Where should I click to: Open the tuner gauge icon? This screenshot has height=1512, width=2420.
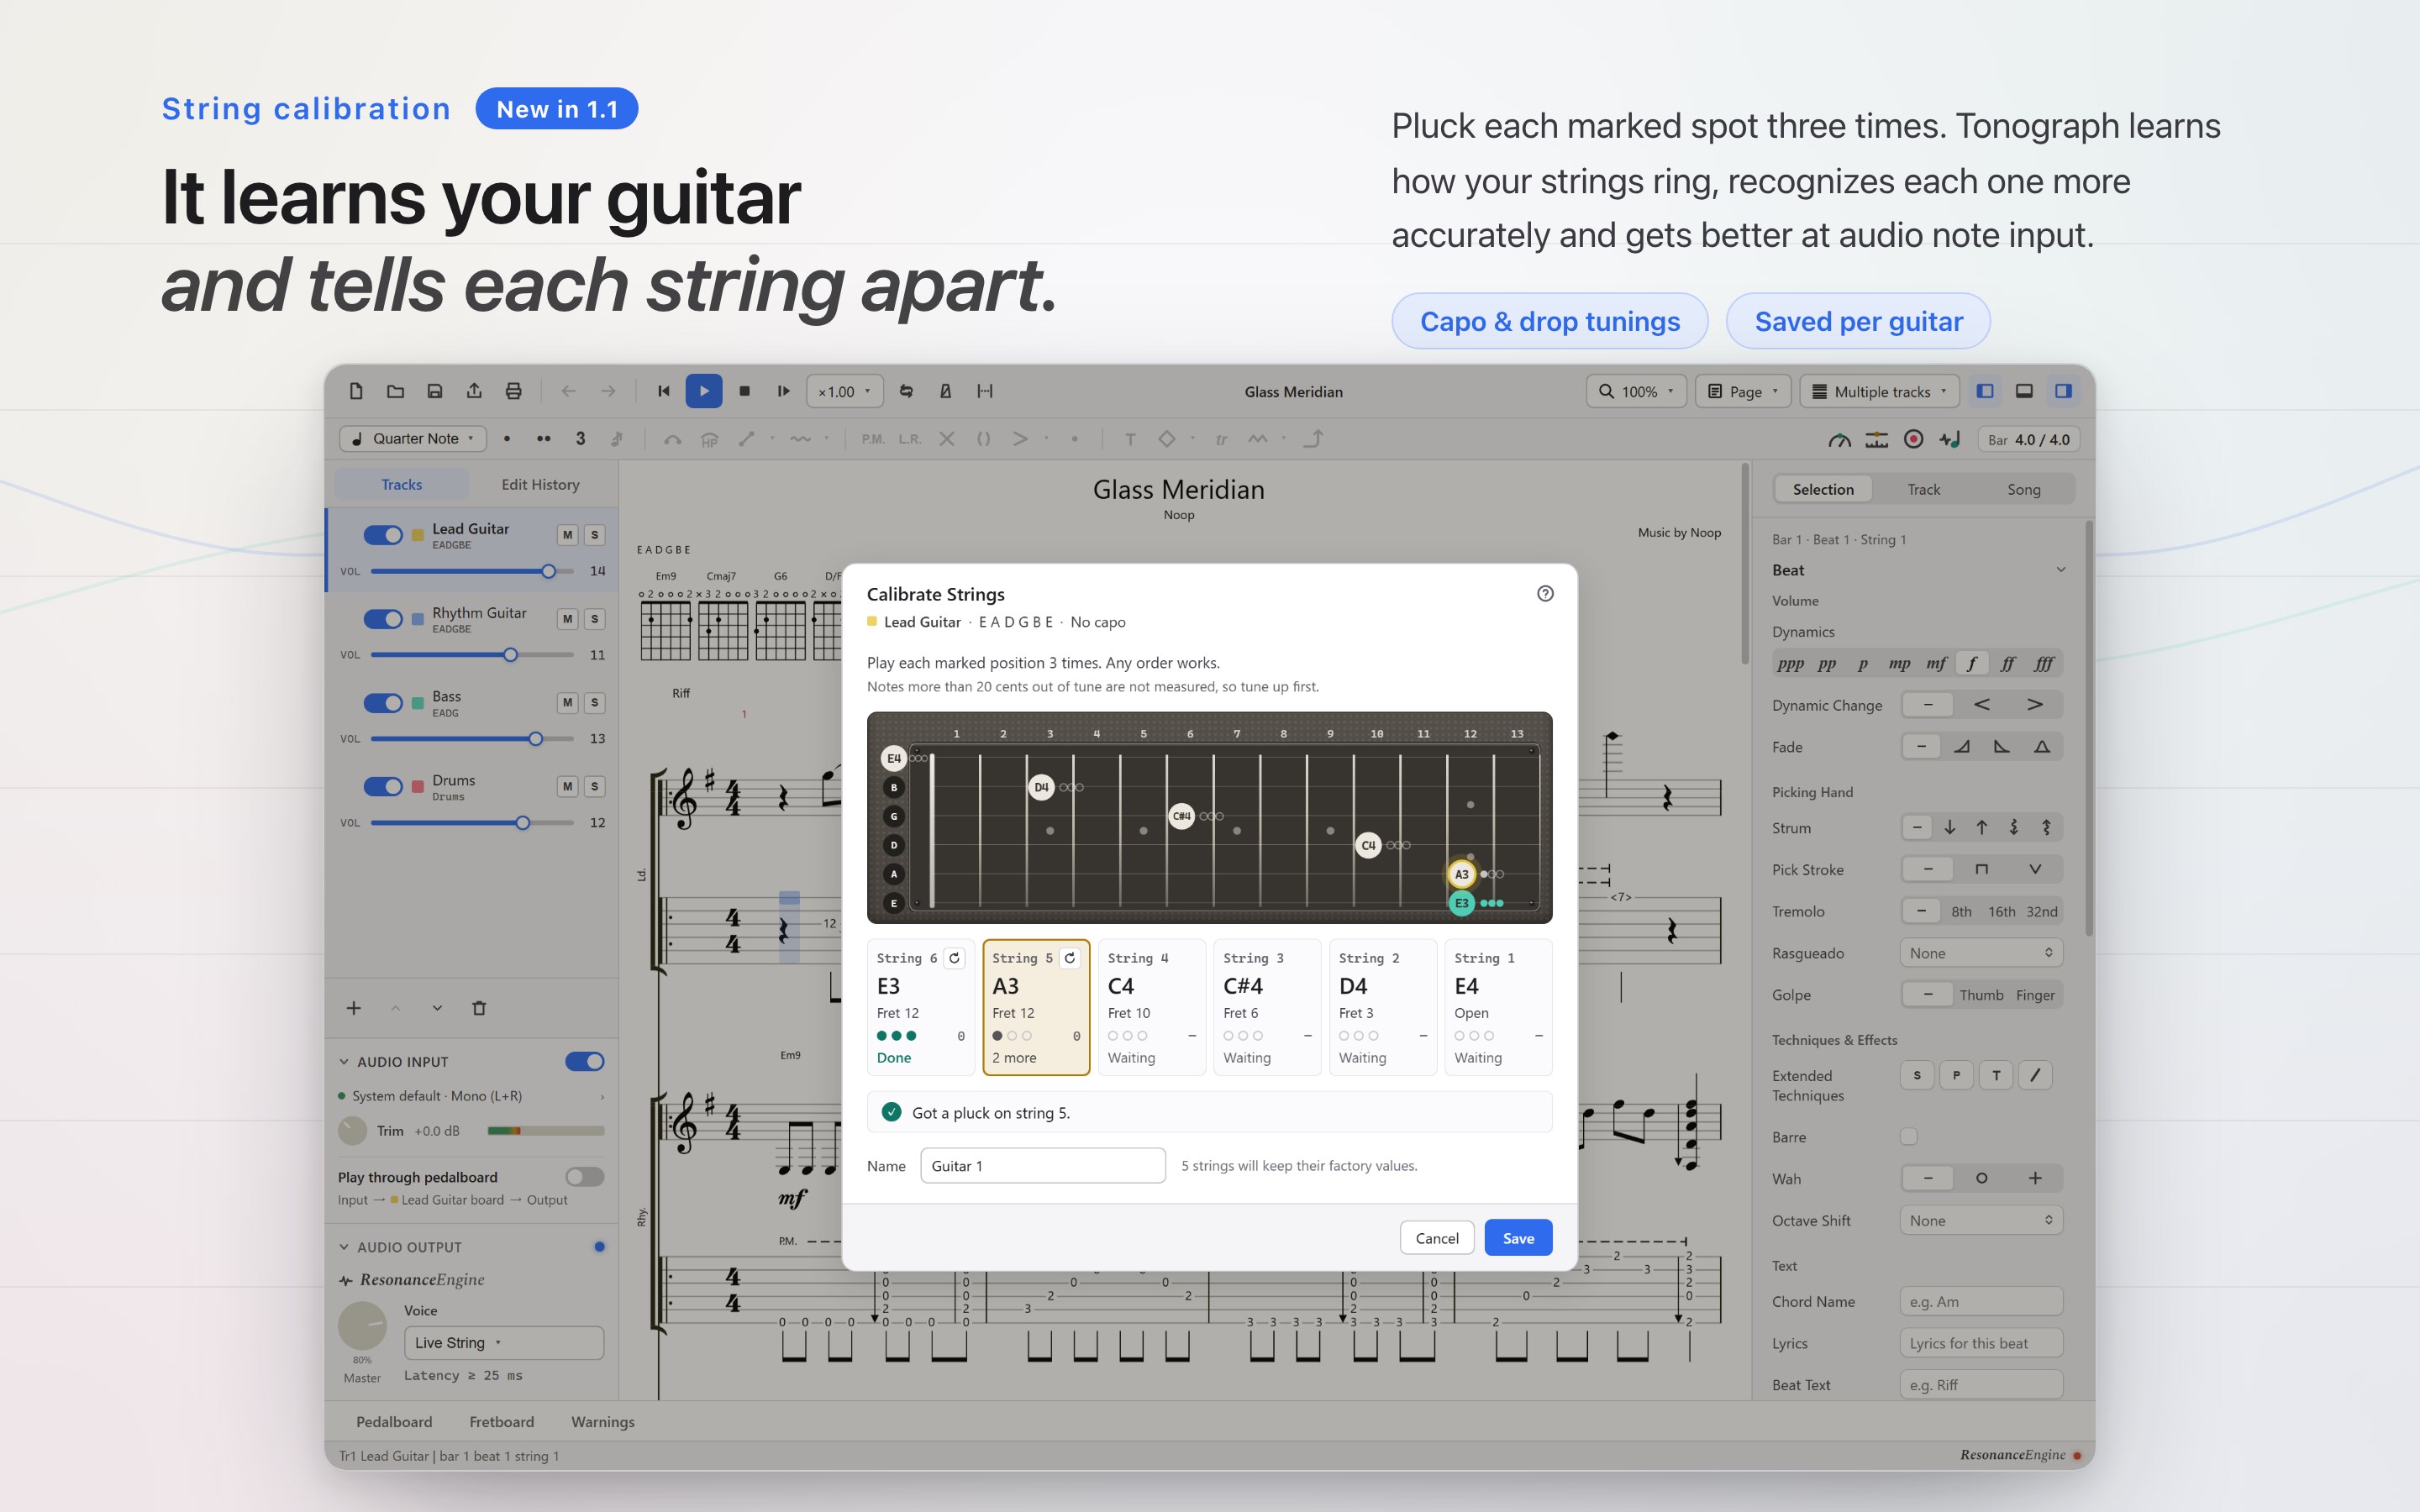point(1839,439)
